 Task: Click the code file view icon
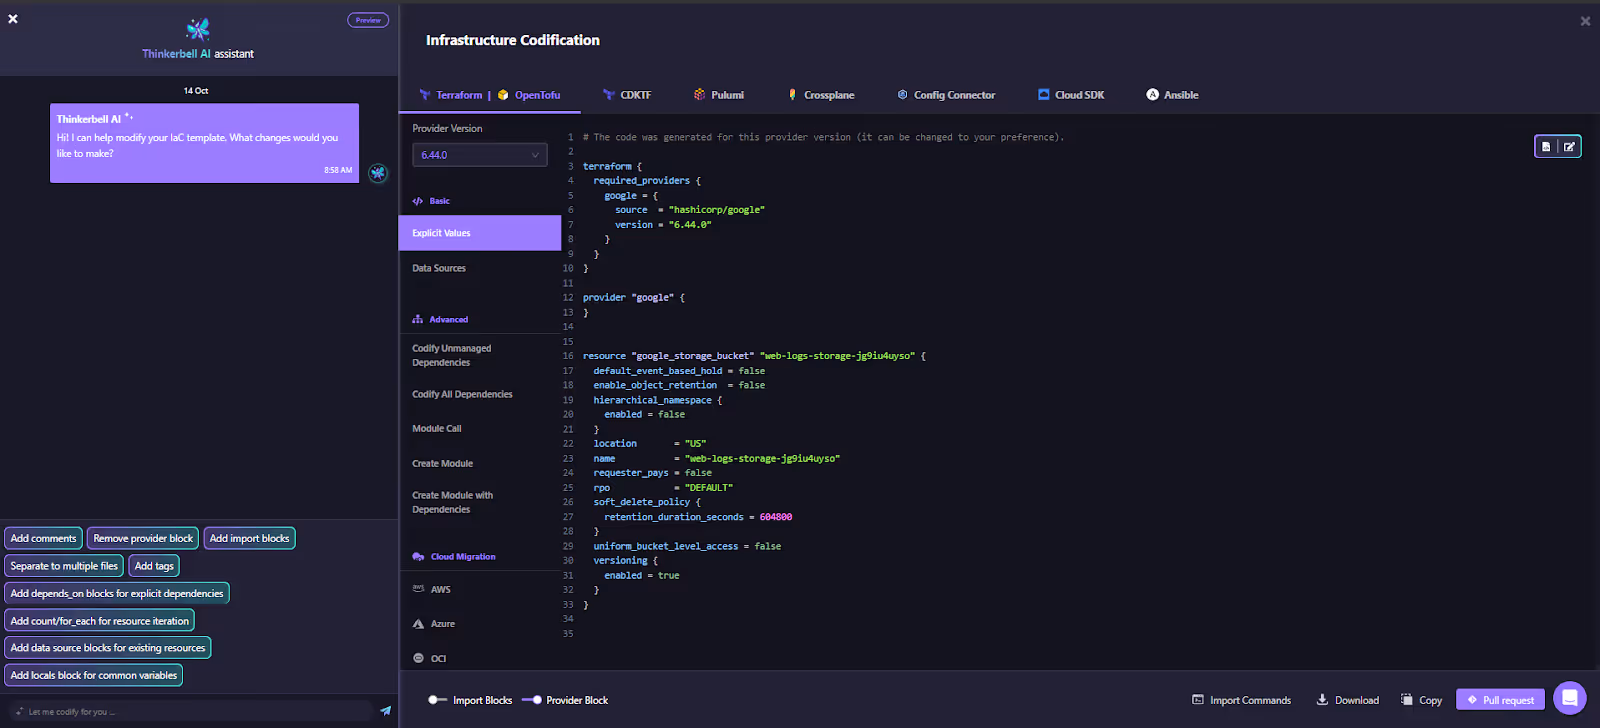1546,147
